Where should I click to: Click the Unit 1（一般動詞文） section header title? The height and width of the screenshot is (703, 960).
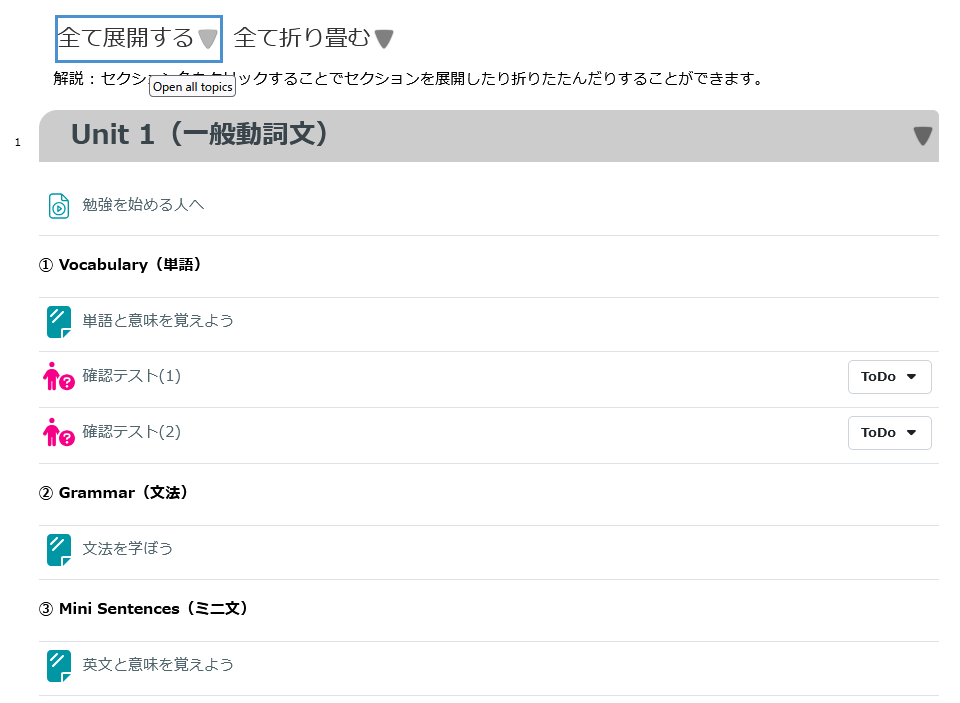pos(199,134)
